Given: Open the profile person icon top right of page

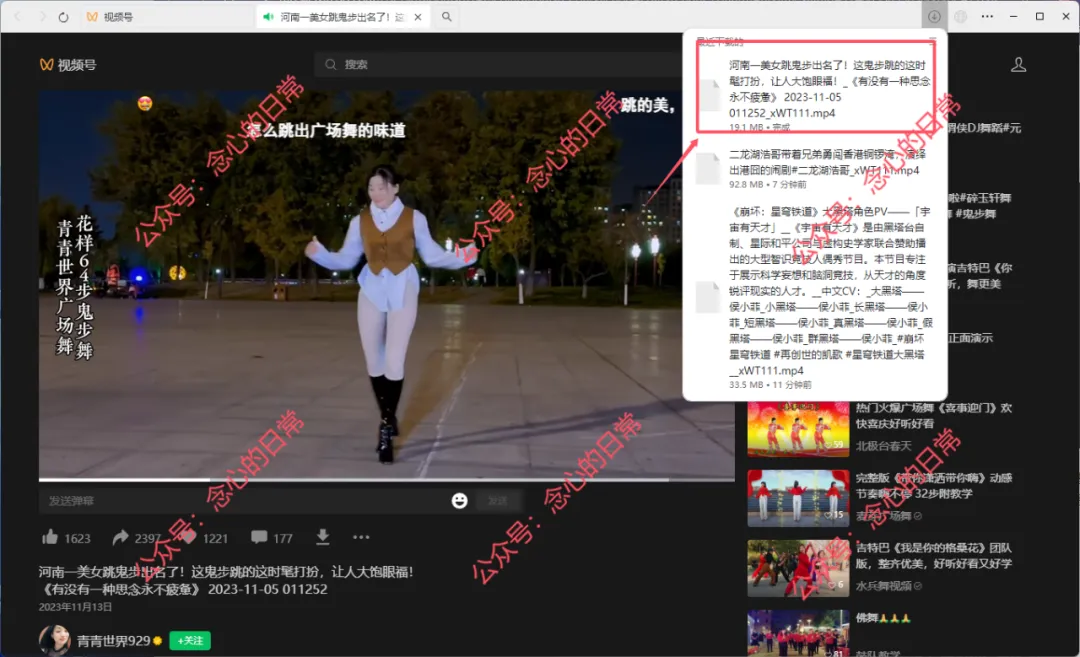Looking at the screenshot, I should click(1018, 63).
